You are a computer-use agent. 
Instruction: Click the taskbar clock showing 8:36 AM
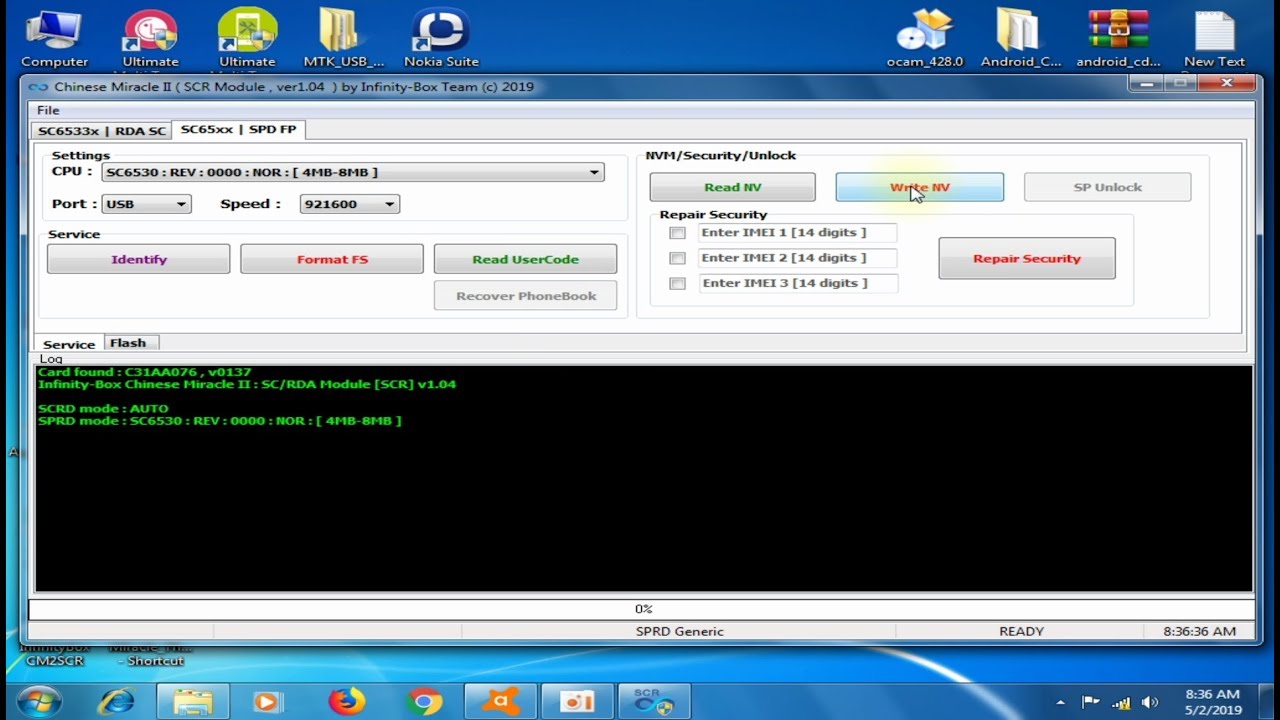1212,702
